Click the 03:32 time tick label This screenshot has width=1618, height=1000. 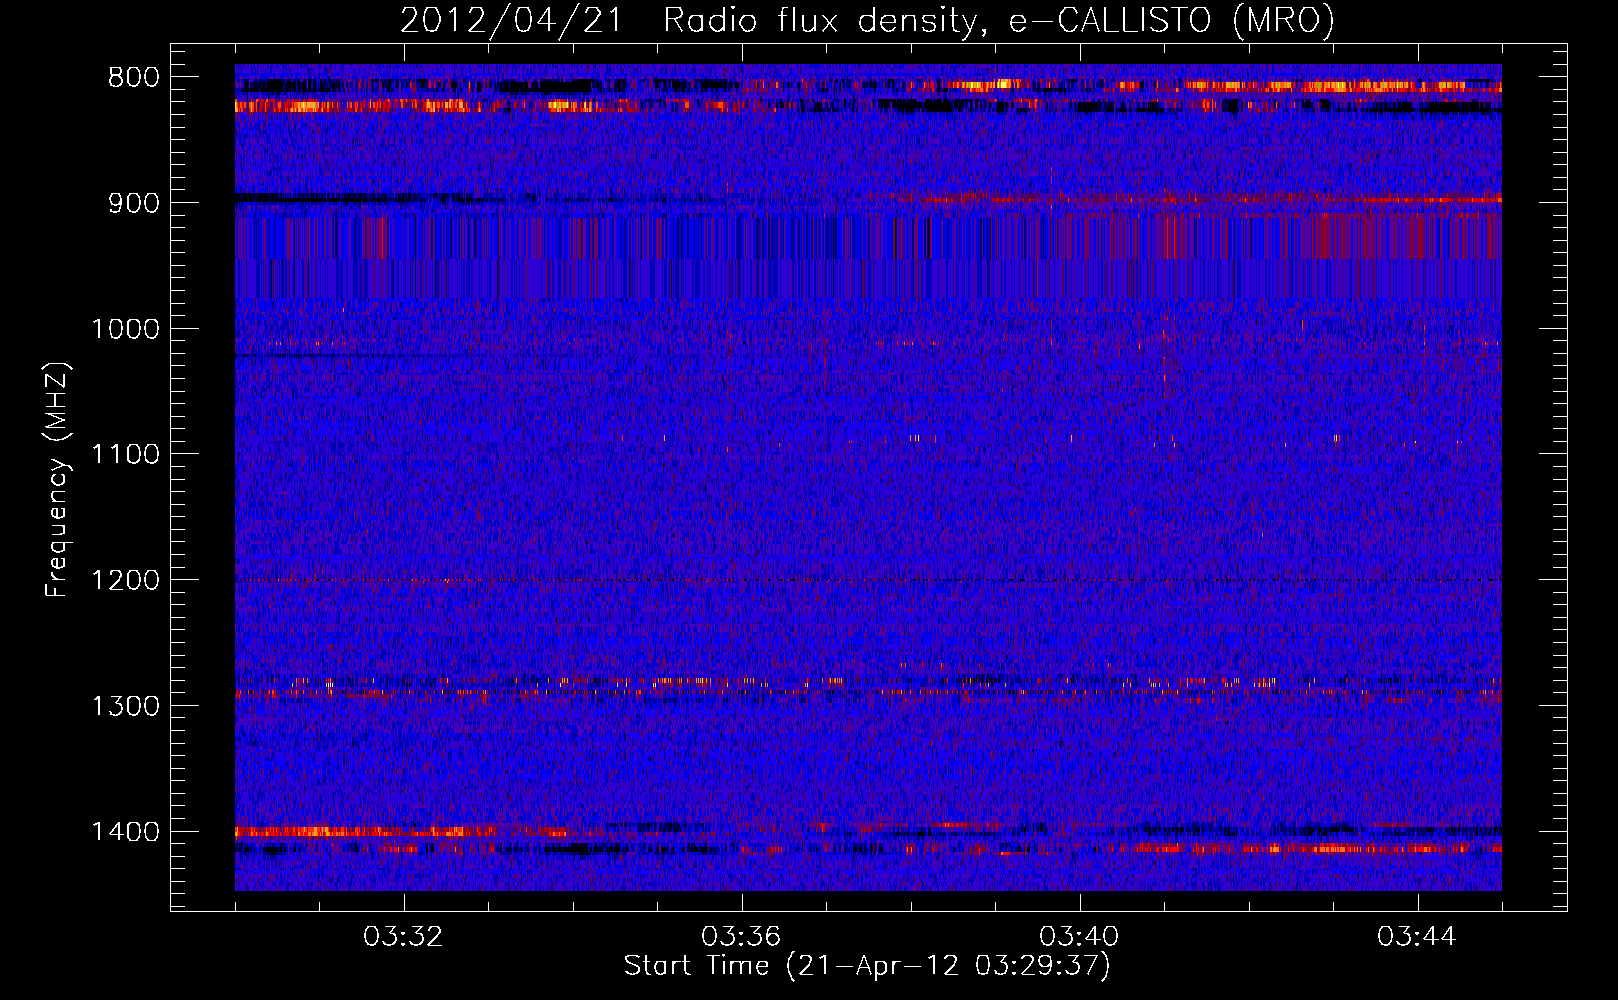click(403, 937)
